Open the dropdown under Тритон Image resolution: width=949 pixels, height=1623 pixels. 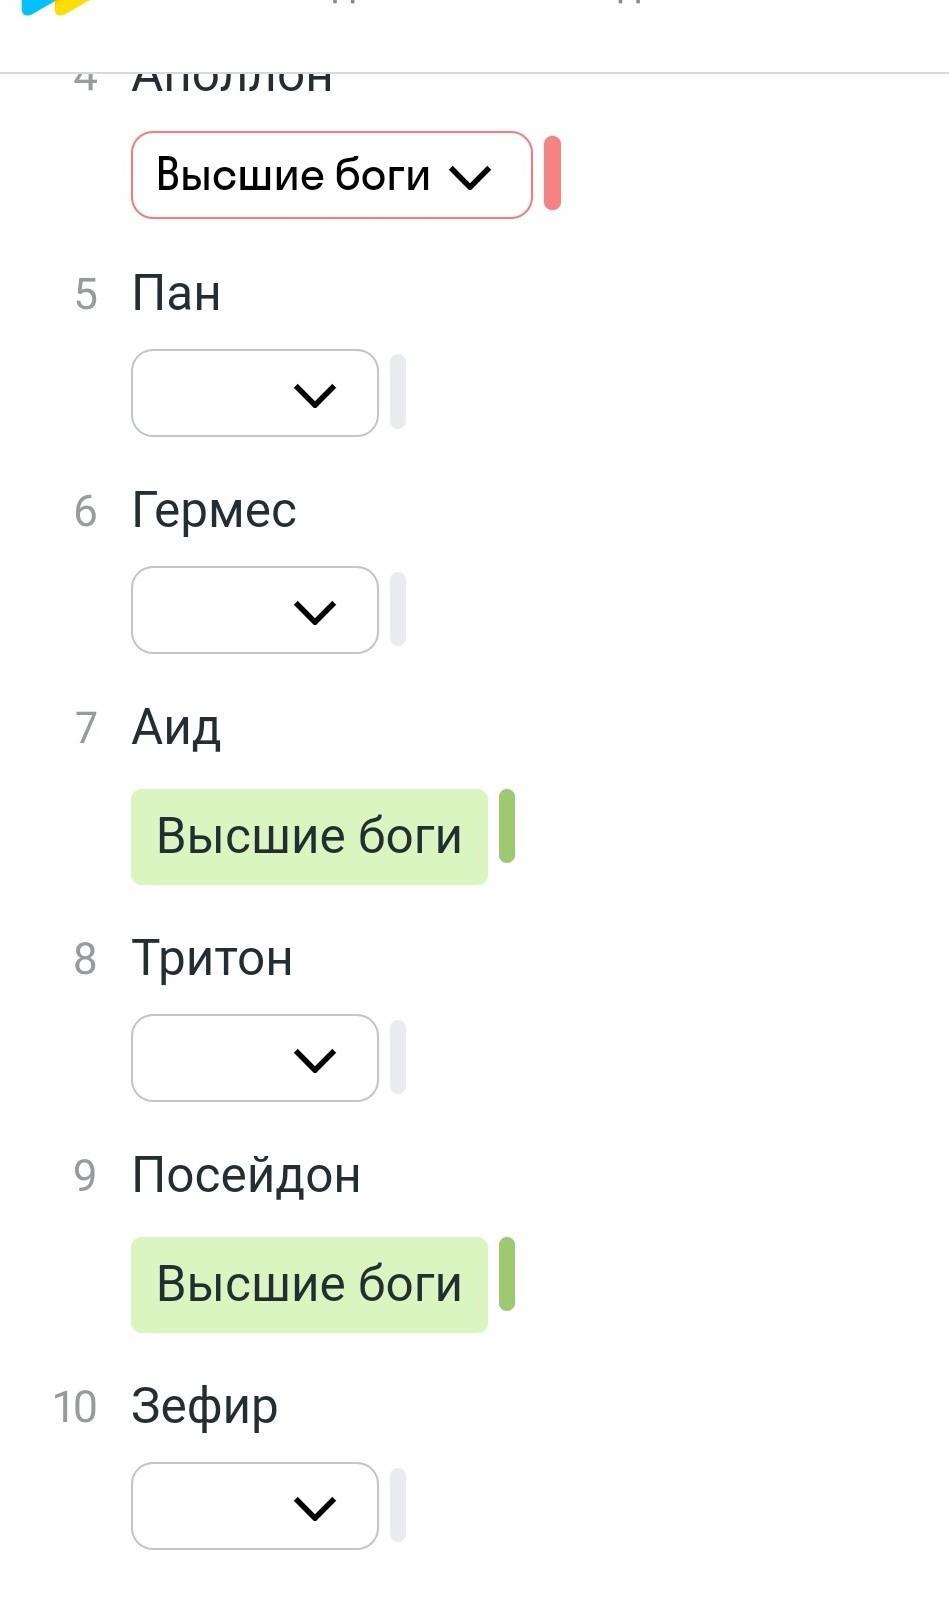(x=254, y=1058)
